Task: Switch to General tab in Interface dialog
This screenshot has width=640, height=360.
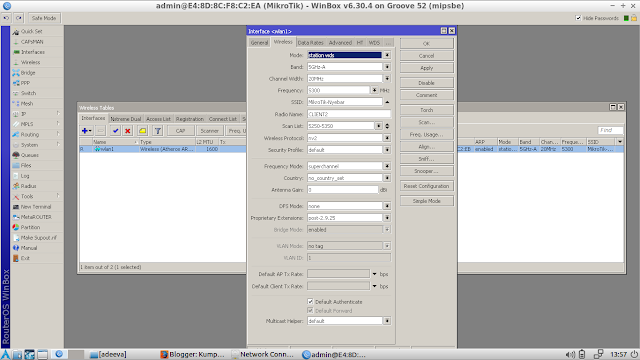Action: [259, 42]
